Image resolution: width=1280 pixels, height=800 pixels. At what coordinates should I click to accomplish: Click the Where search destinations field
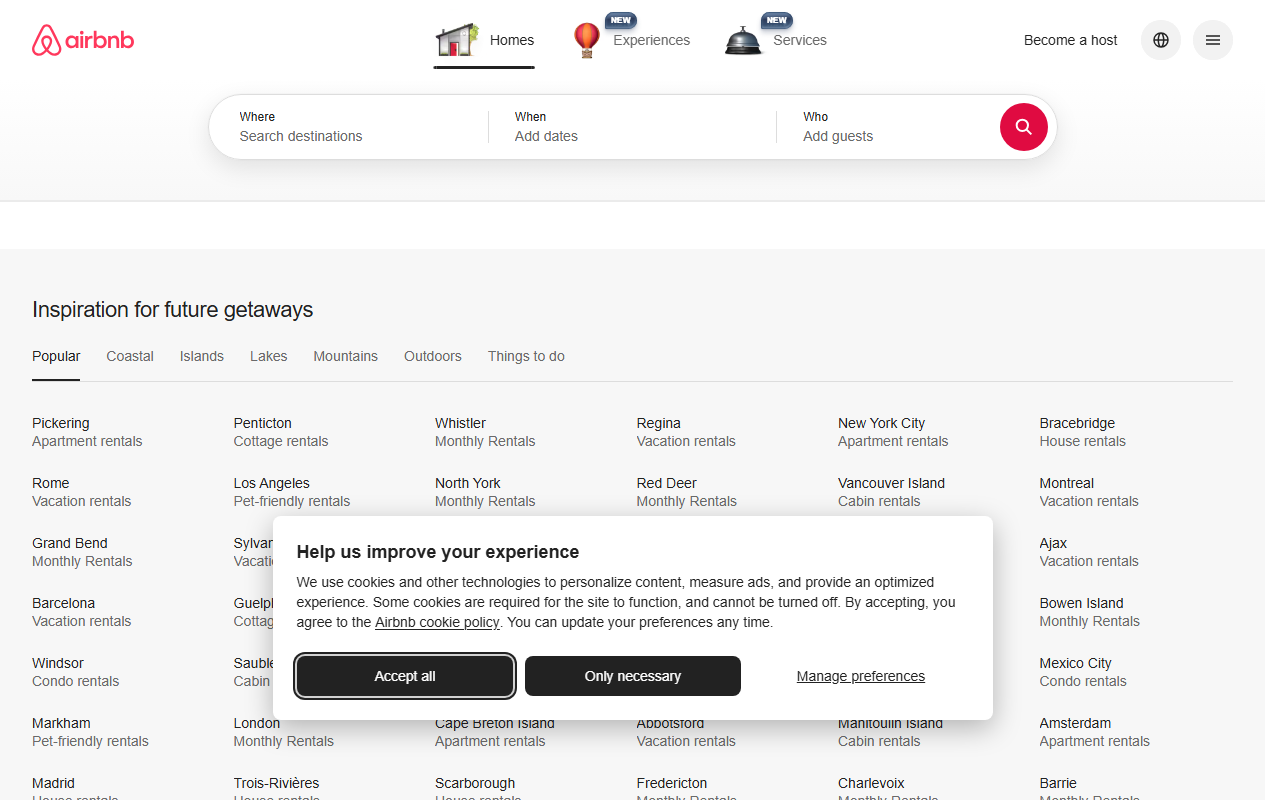point(348,127)
